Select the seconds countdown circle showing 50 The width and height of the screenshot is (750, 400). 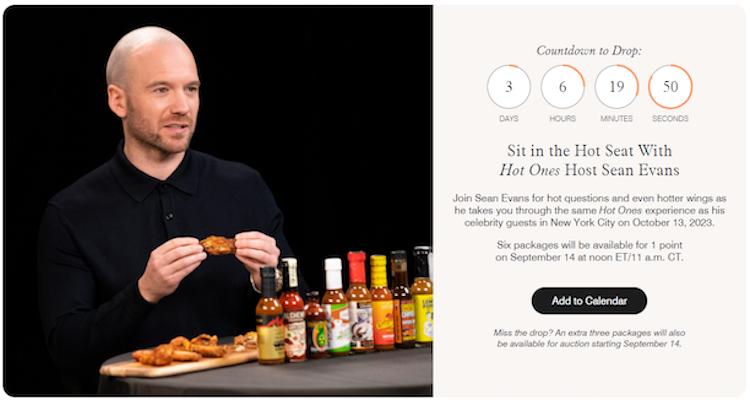670,87
